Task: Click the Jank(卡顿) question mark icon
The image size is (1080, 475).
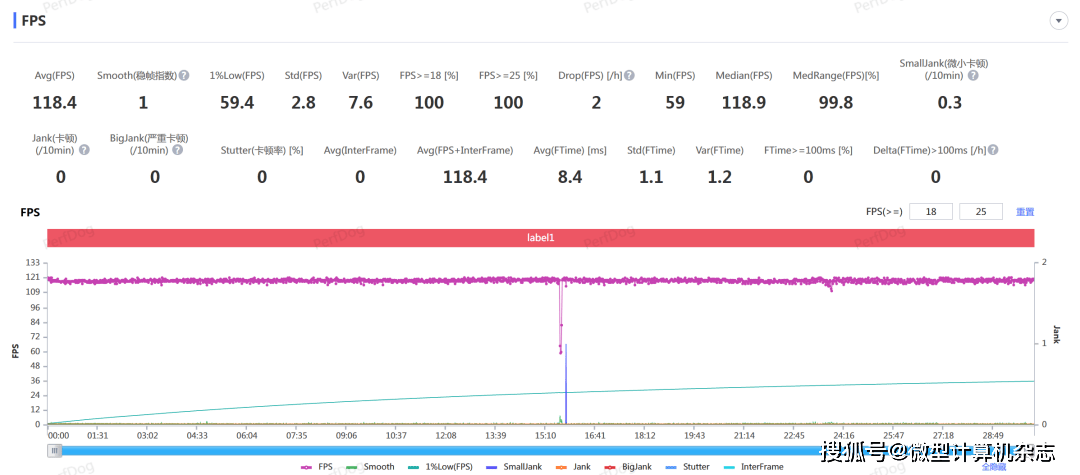Action: (x=84, y=150)
